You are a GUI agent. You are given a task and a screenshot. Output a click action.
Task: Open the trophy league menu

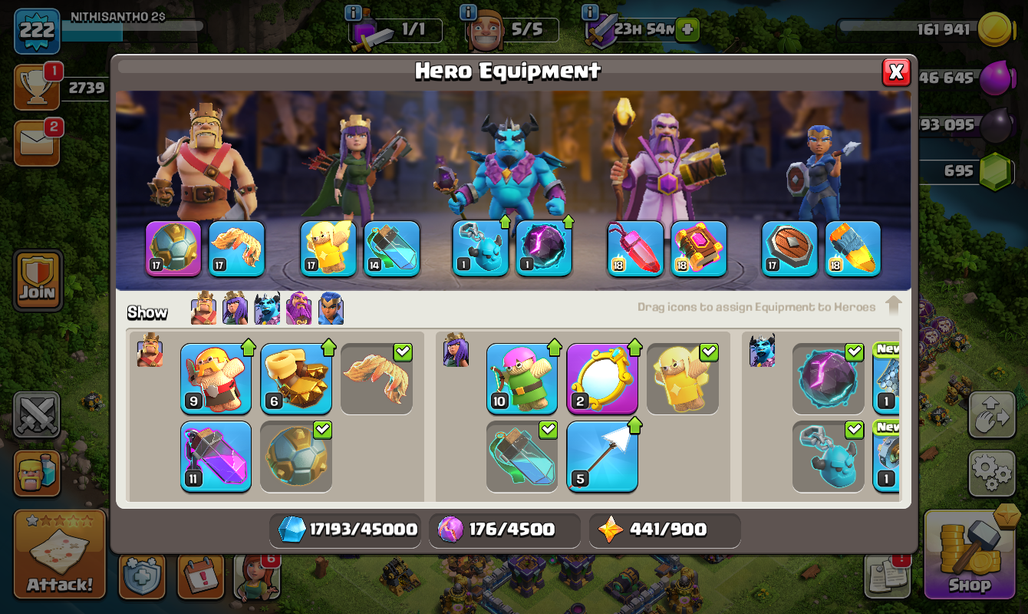[37, 87]
